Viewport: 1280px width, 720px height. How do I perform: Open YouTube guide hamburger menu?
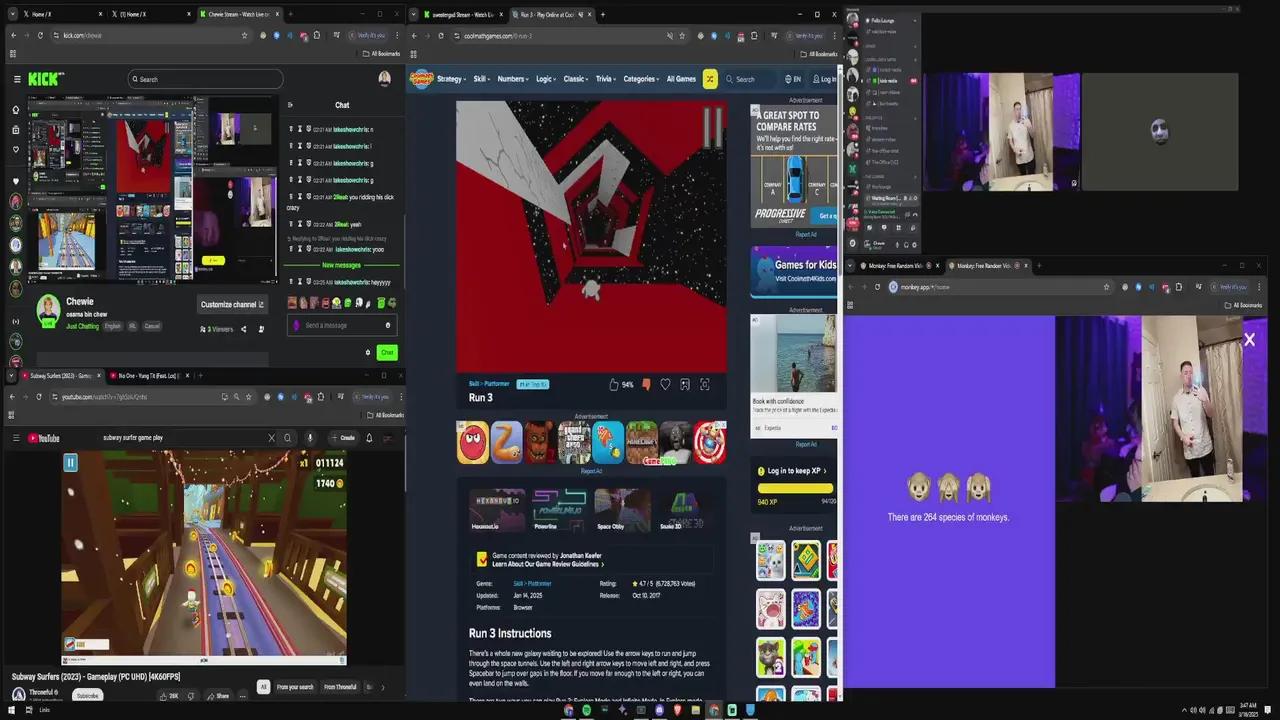click(16, 438)
